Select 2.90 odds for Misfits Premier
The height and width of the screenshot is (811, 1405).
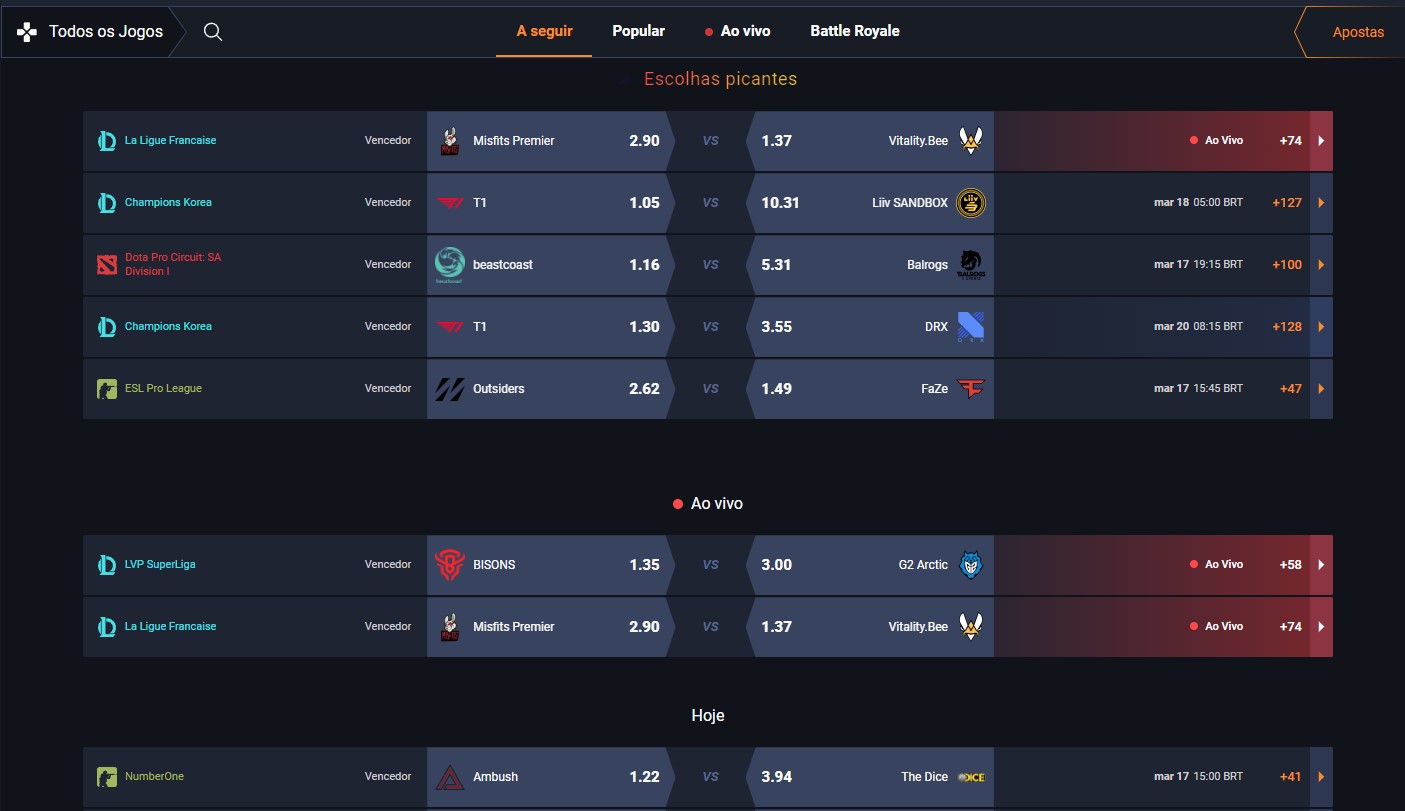click(x=644, y=140)
